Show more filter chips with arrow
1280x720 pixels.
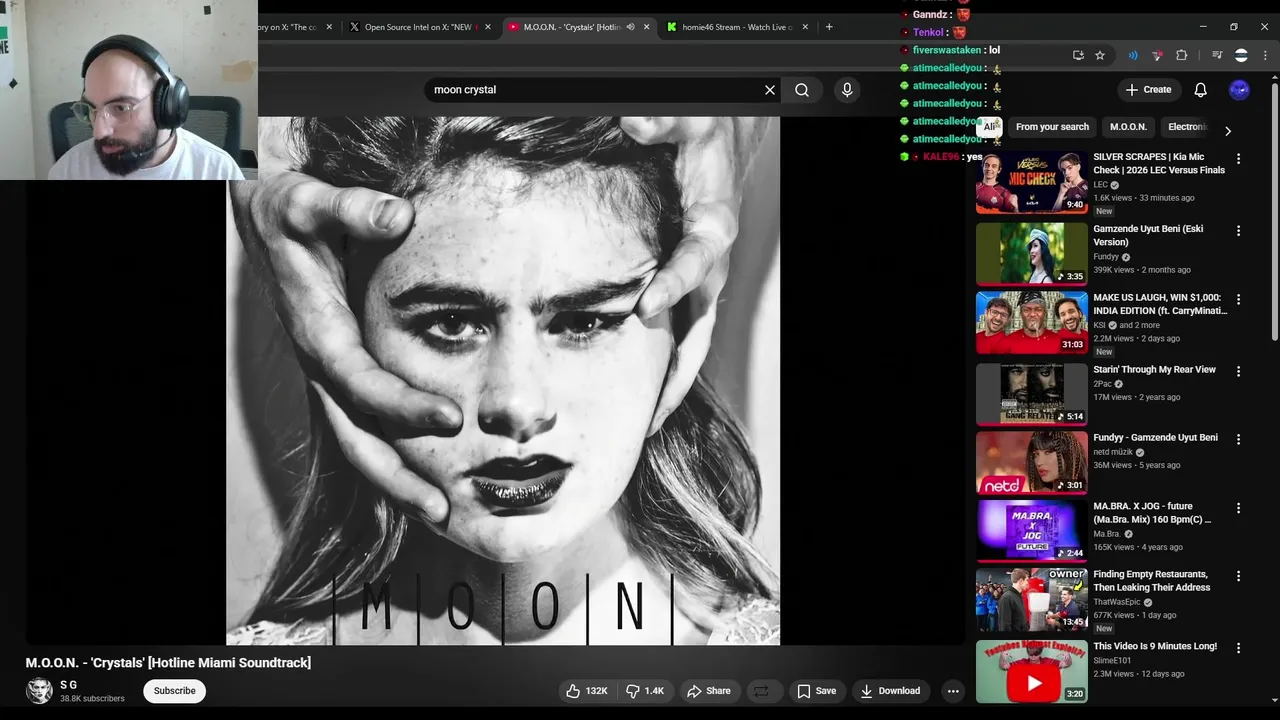pos(1228,130)
